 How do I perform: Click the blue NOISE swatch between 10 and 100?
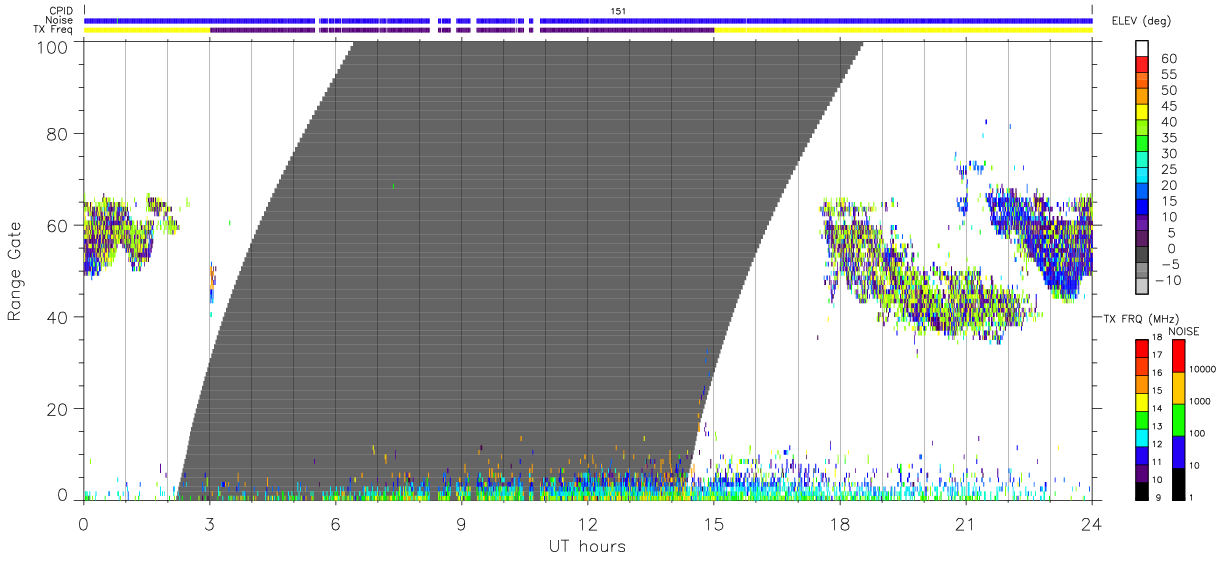pyautogui.click(x=1178, y=451)
